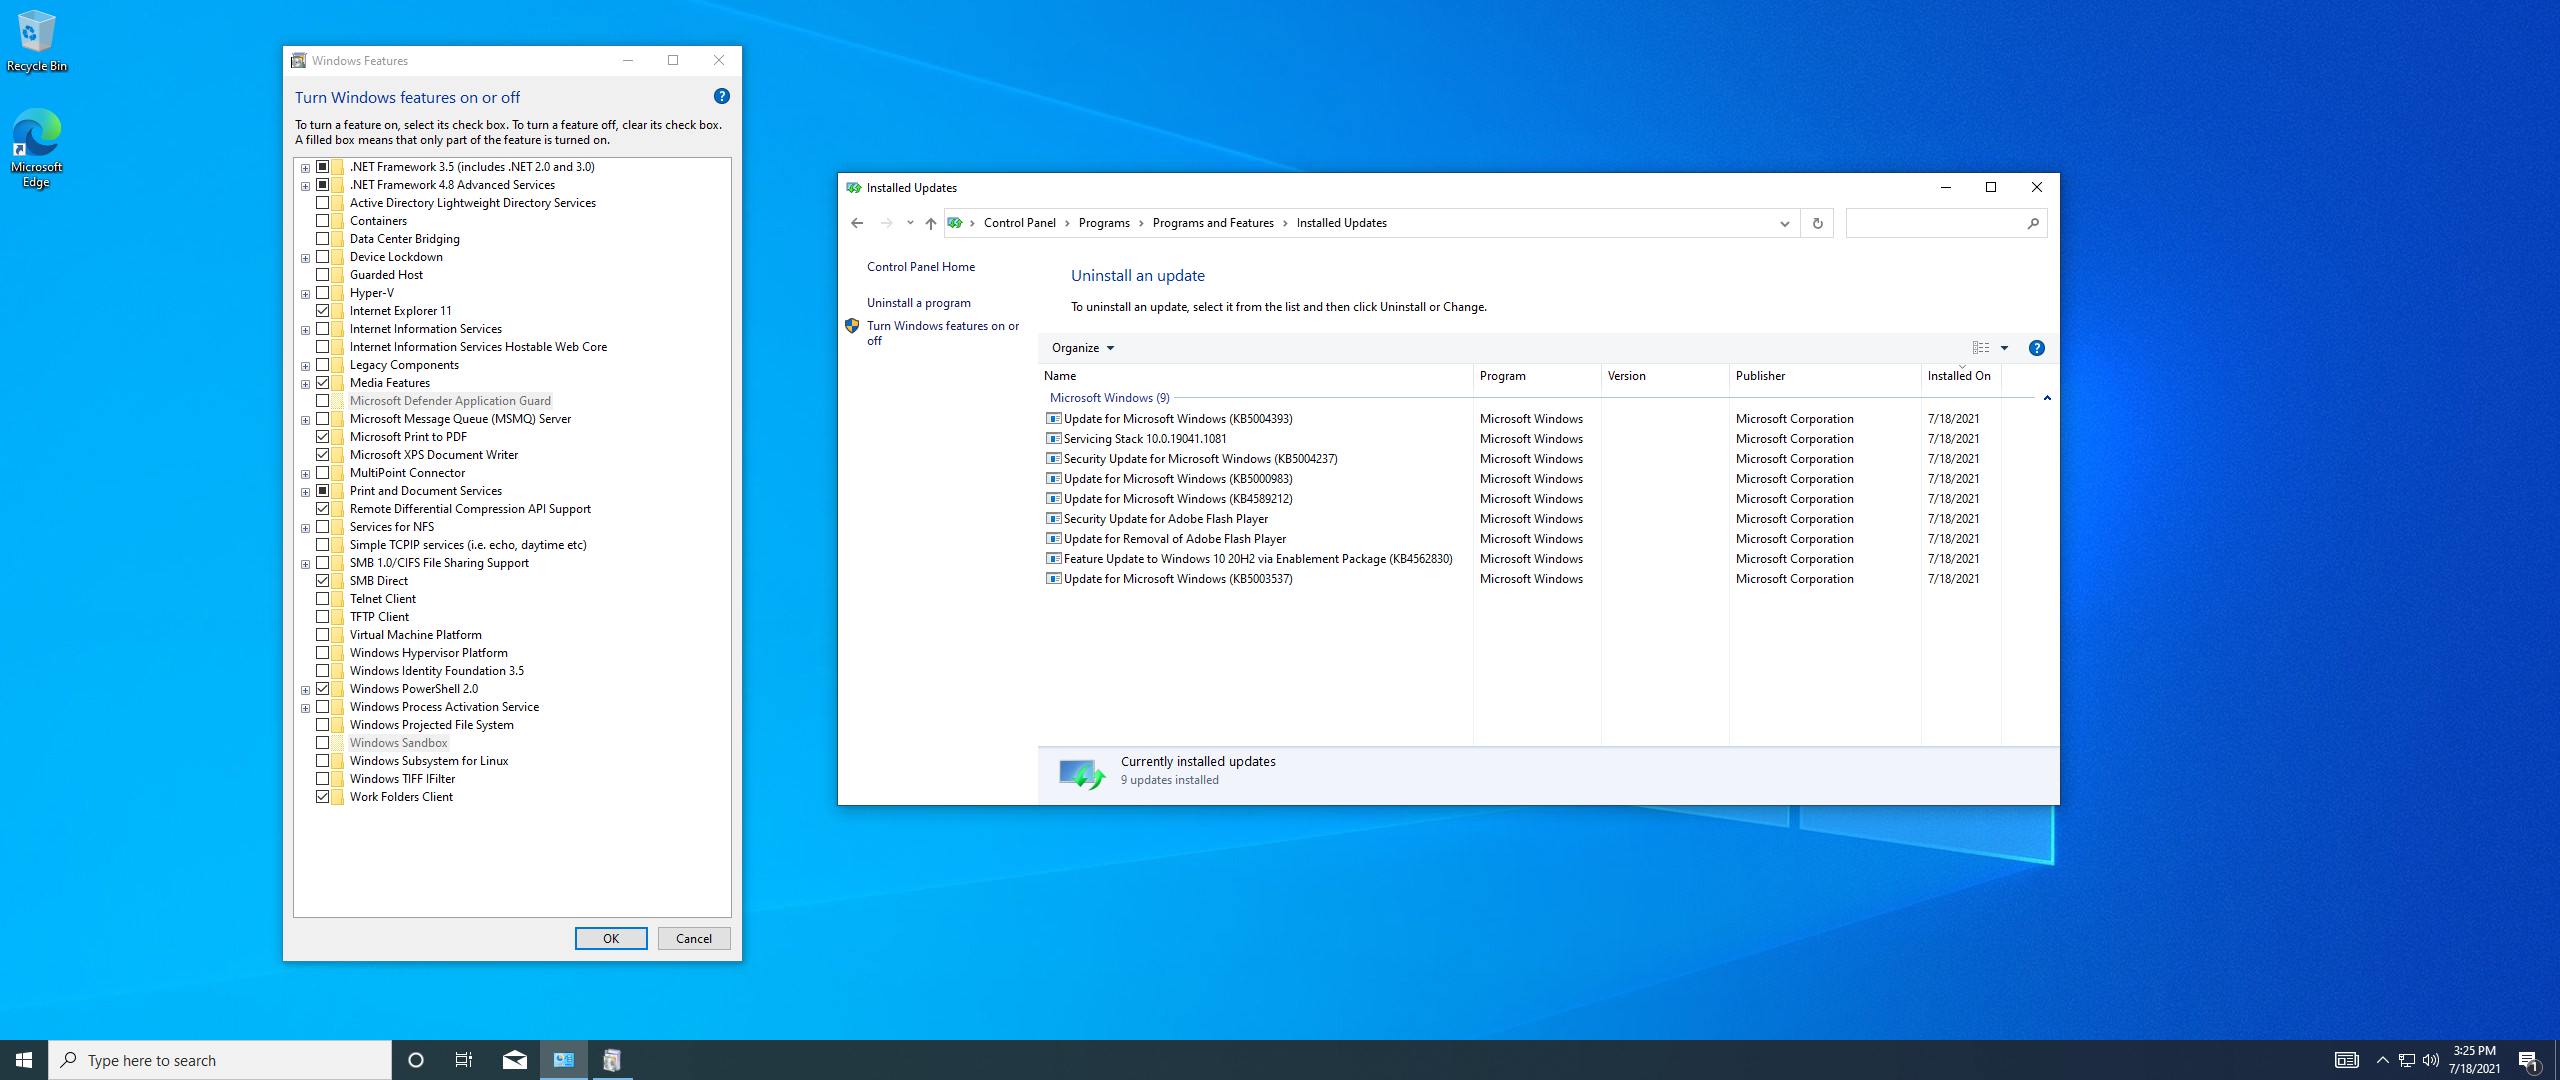
Task: Click the help icon in Windows Features
Action: tap(722, 96)
